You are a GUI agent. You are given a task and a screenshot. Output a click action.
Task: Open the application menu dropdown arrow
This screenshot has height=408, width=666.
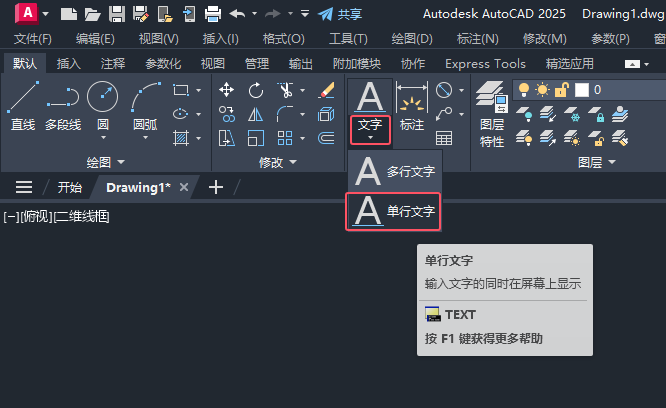pos(45,14)
